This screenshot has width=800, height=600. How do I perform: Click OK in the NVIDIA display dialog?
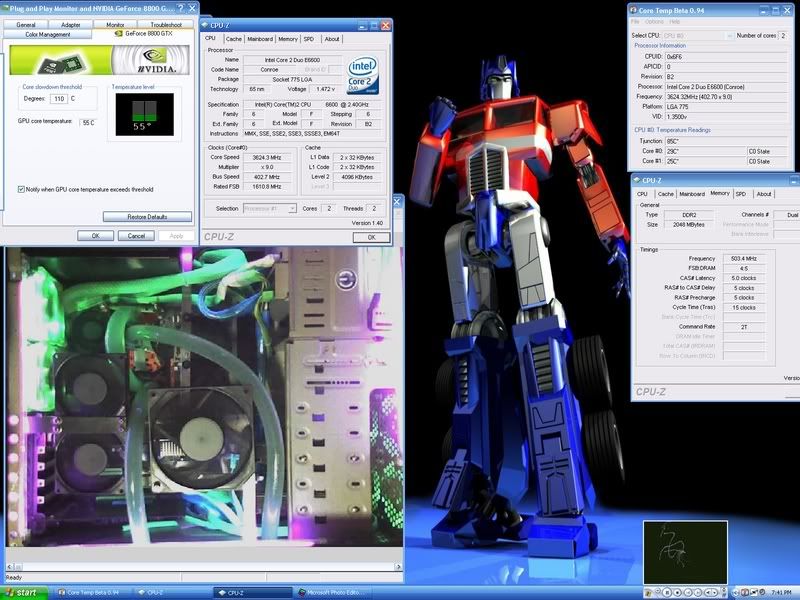[x=95, y=236]
